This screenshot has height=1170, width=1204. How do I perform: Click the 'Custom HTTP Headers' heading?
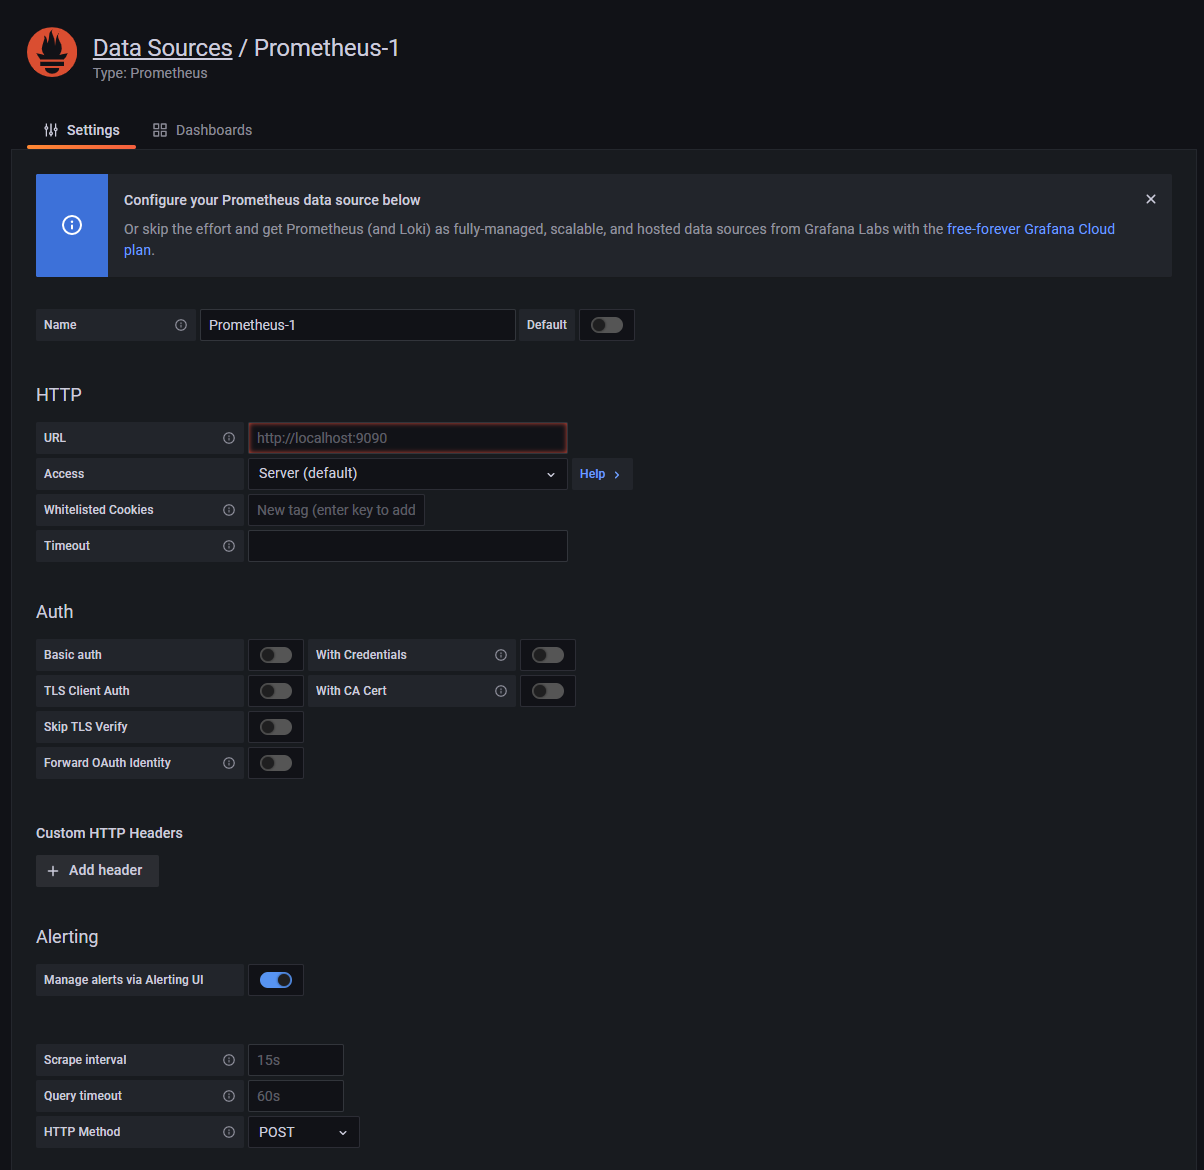(109, 833)
